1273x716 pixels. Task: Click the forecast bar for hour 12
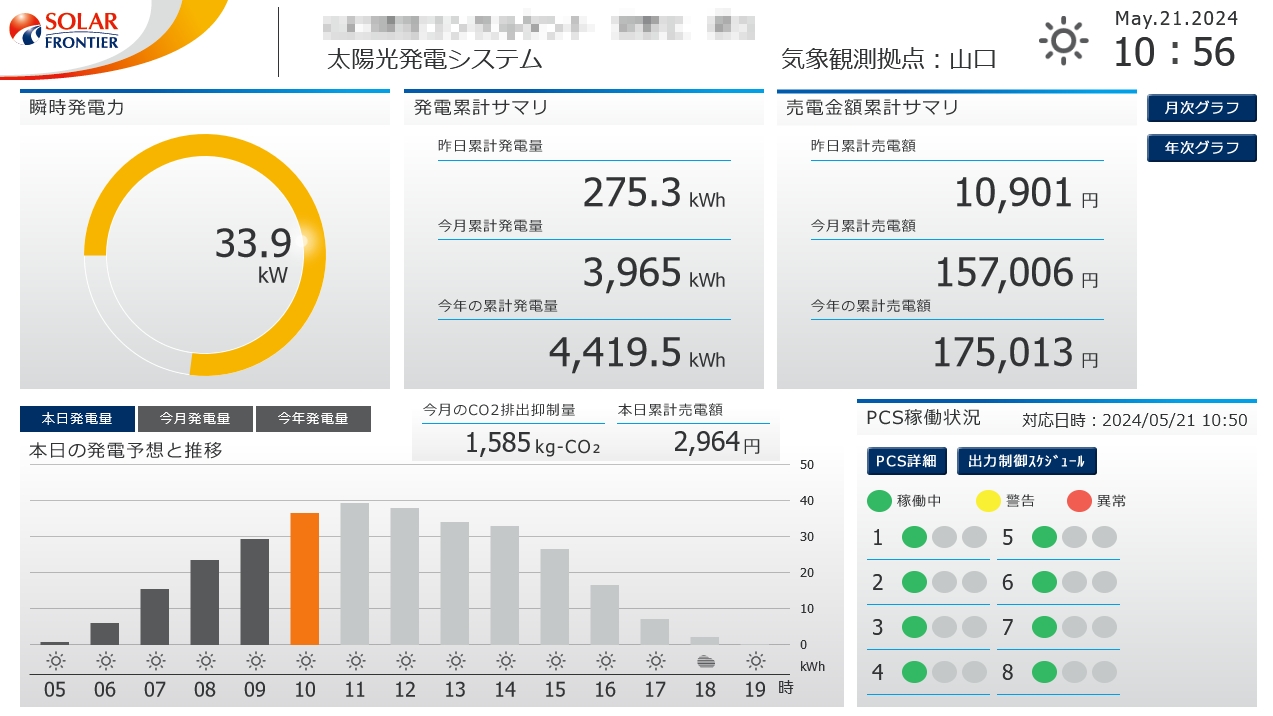click(405, 576)
